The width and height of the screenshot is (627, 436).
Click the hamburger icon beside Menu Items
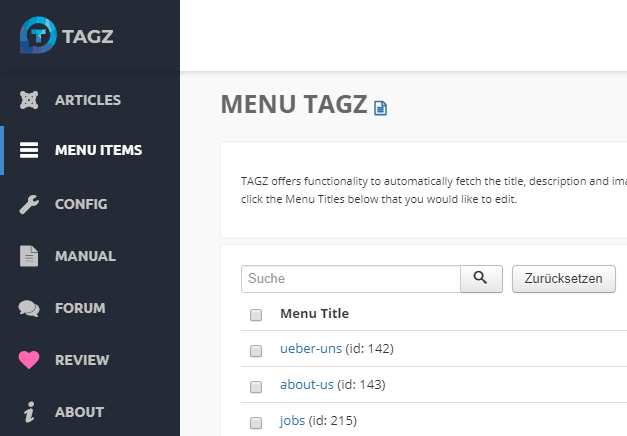[x=30, y=151]
